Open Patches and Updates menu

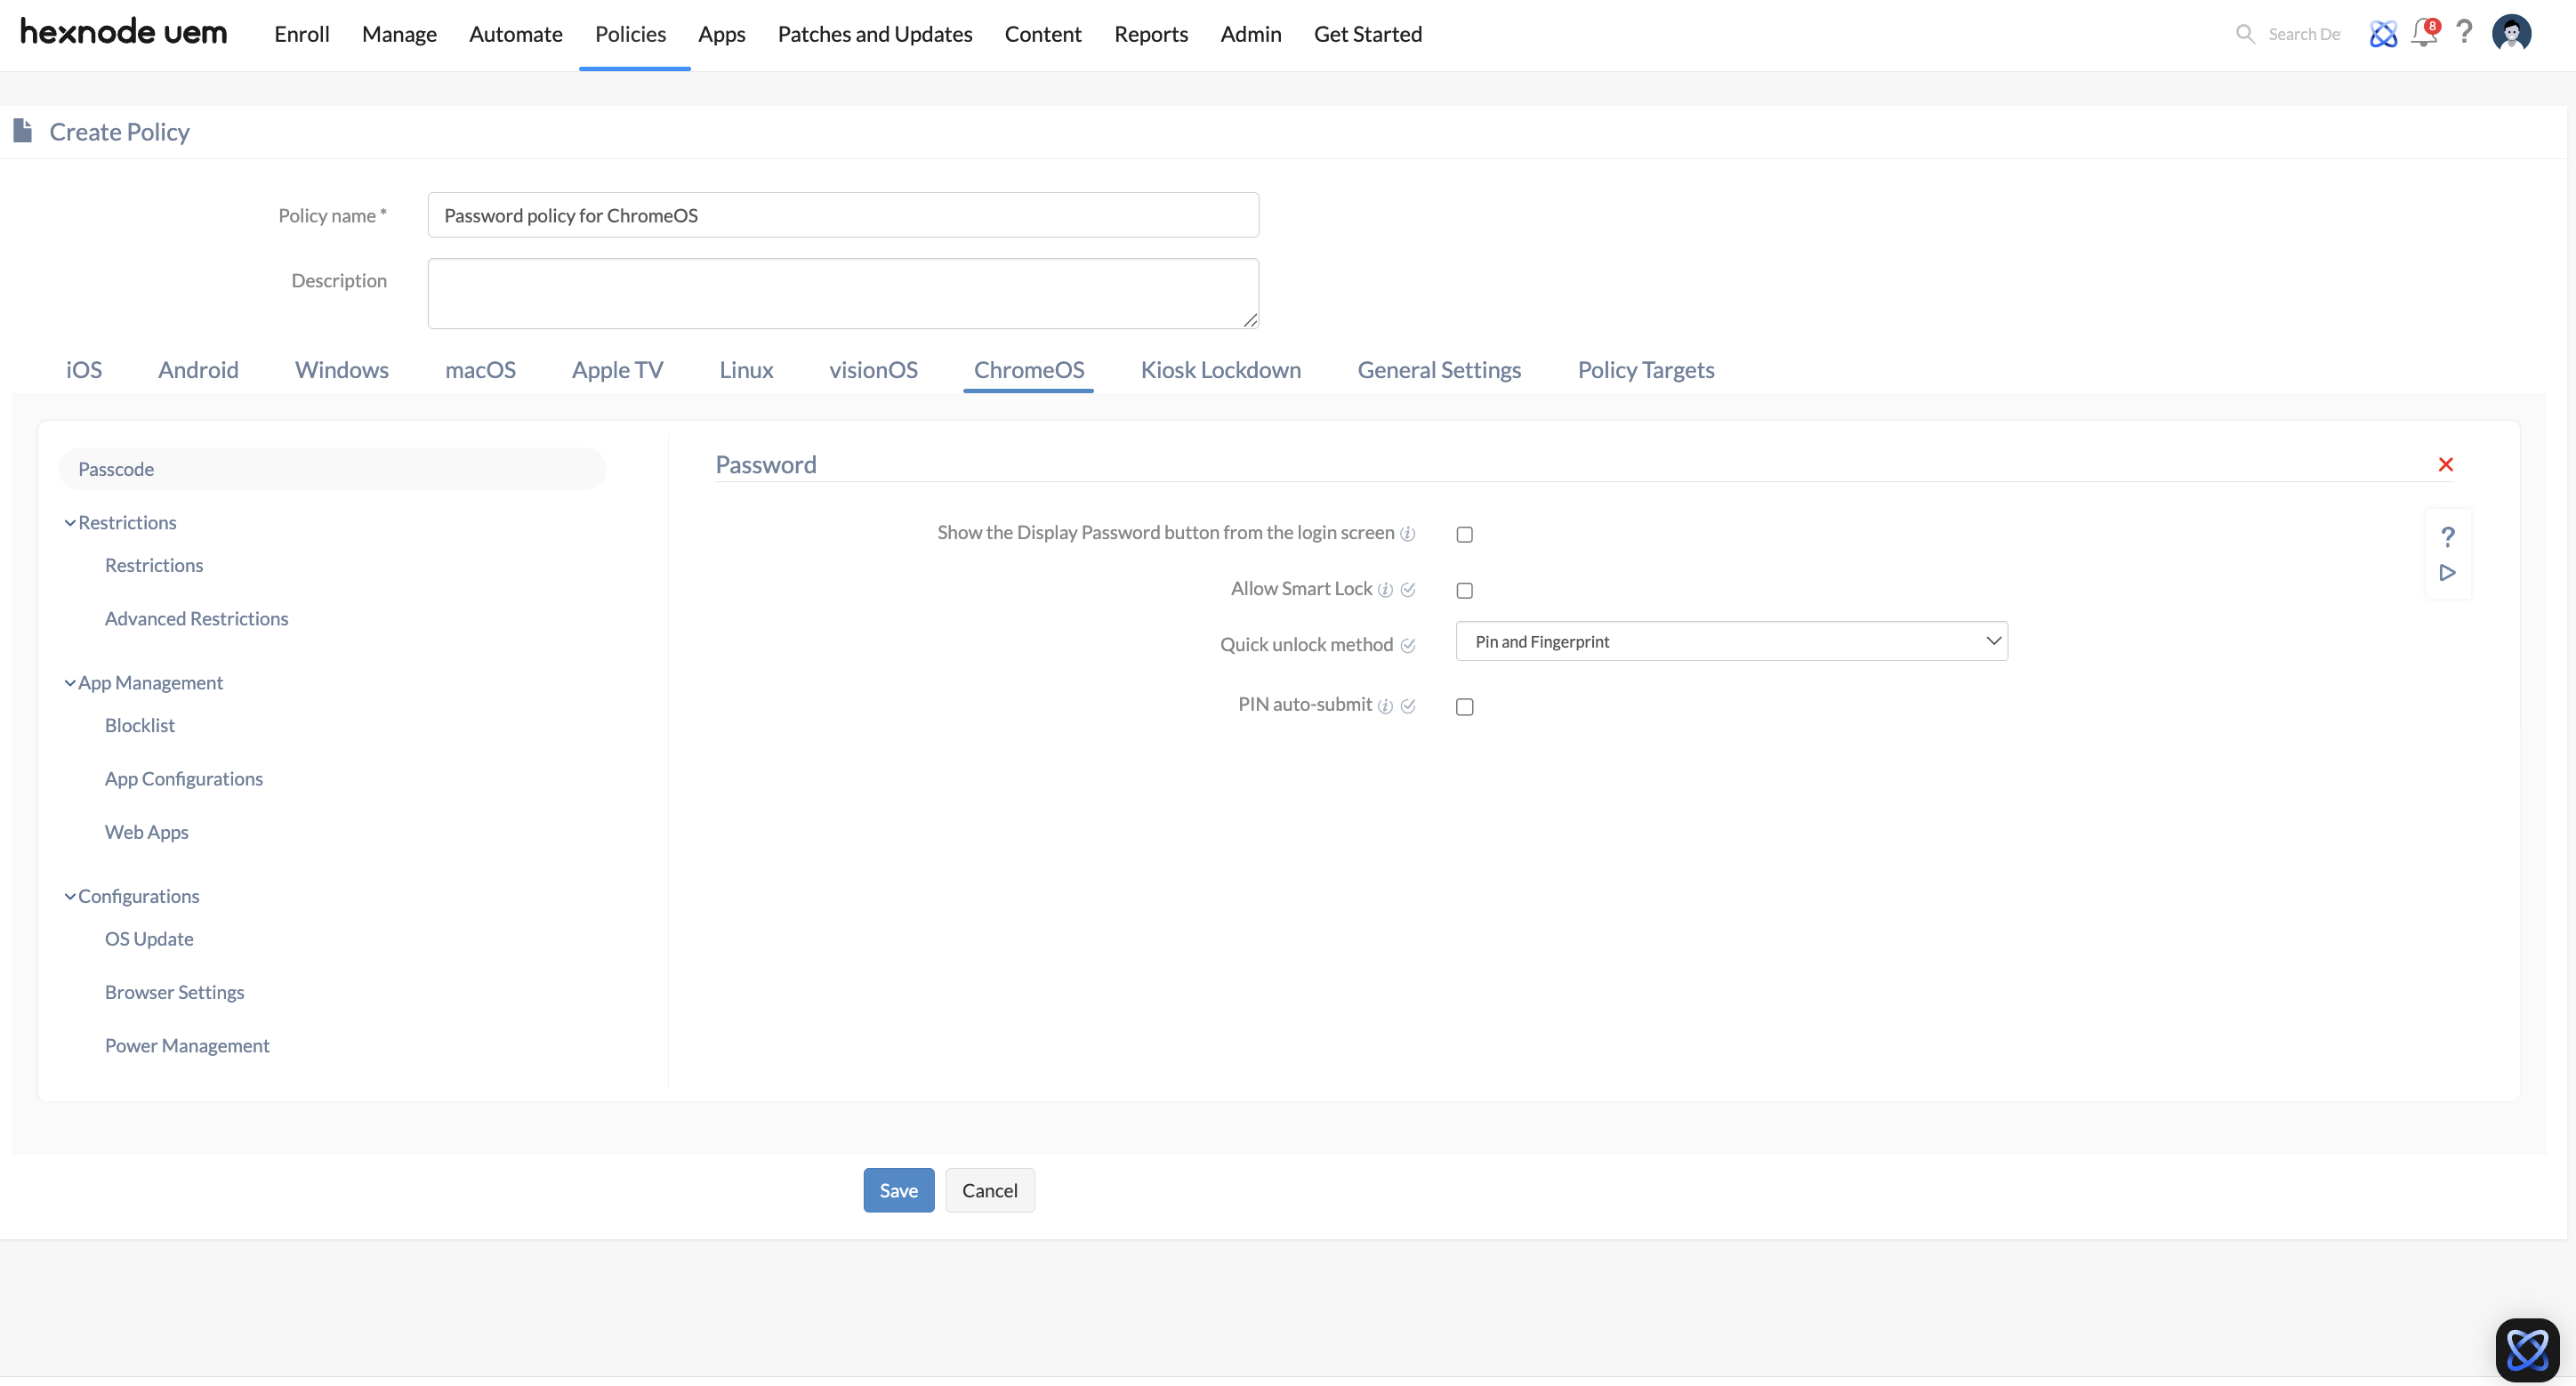(875, 34)
